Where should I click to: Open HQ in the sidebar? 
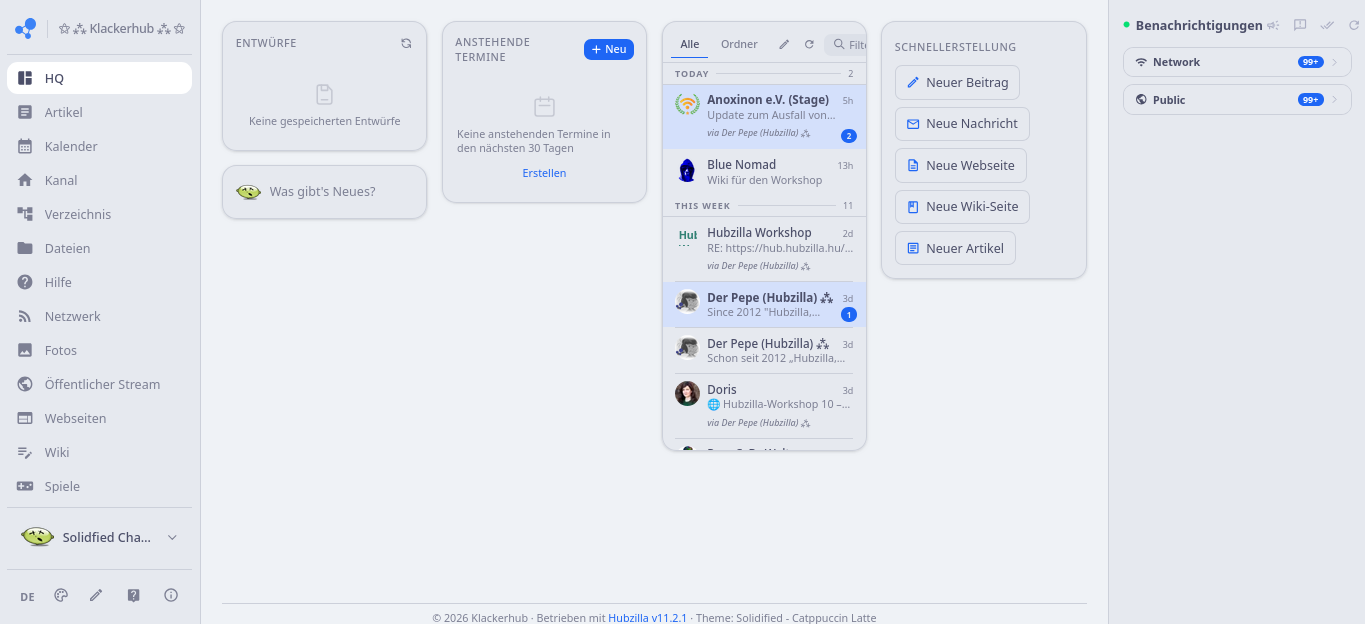(x=99, y=78)
